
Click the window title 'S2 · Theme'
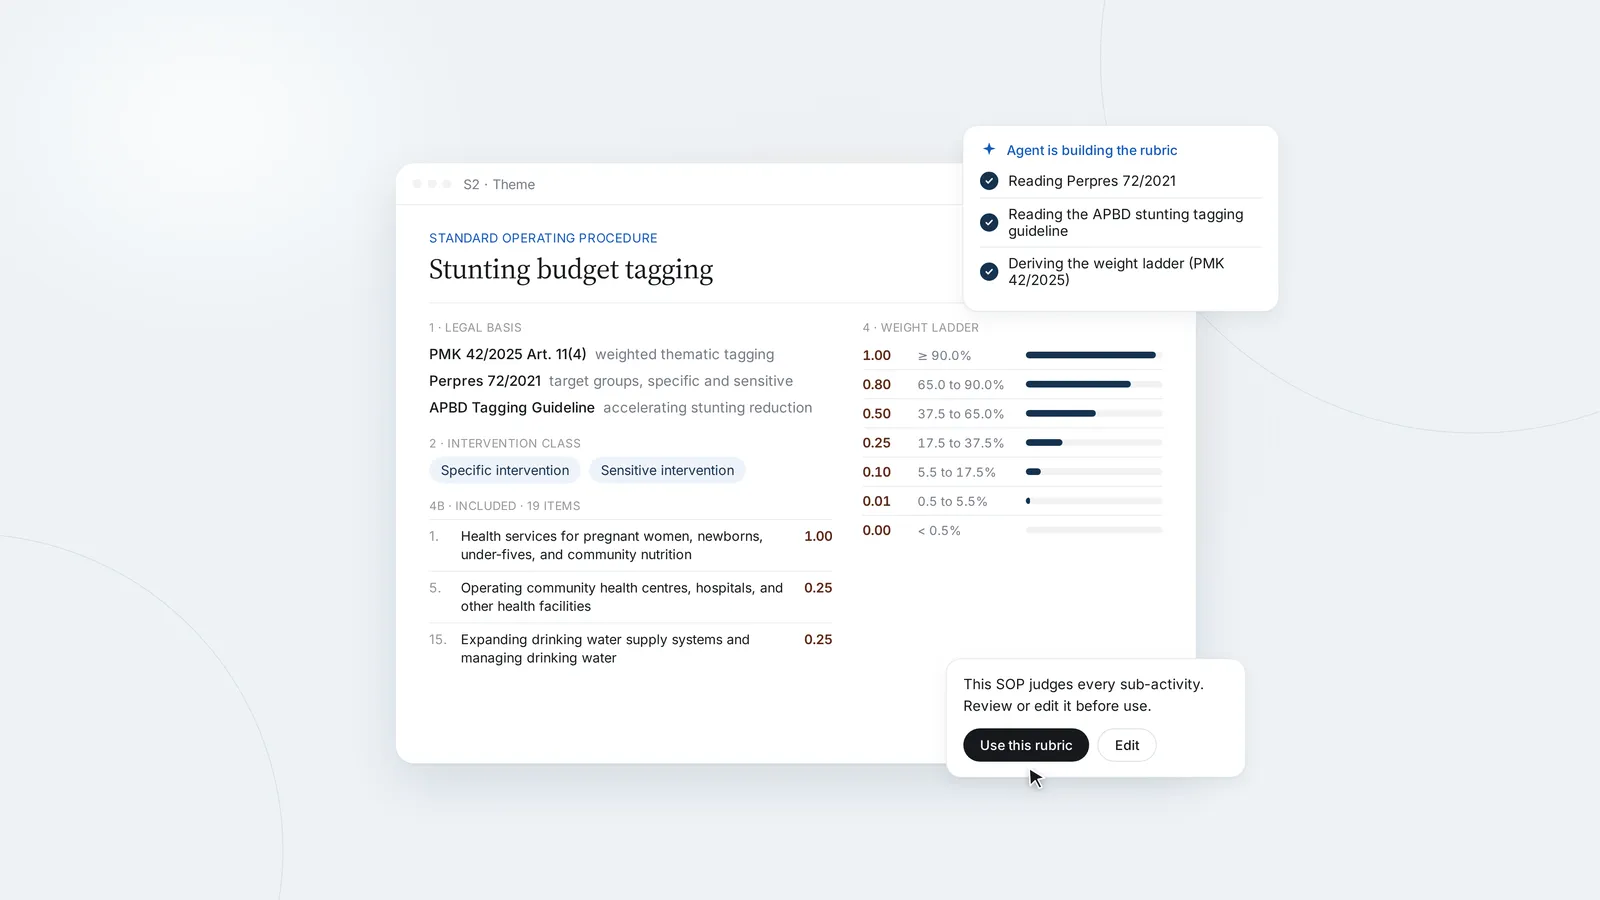coord(499,184)
